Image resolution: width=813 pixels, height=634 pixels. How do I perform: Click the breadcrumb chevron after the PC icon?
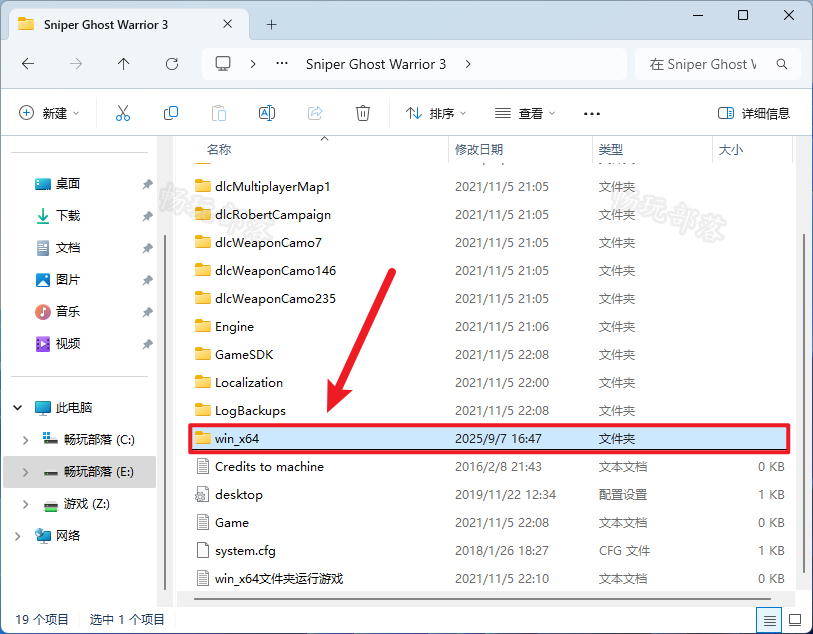(x=253, y=64)
